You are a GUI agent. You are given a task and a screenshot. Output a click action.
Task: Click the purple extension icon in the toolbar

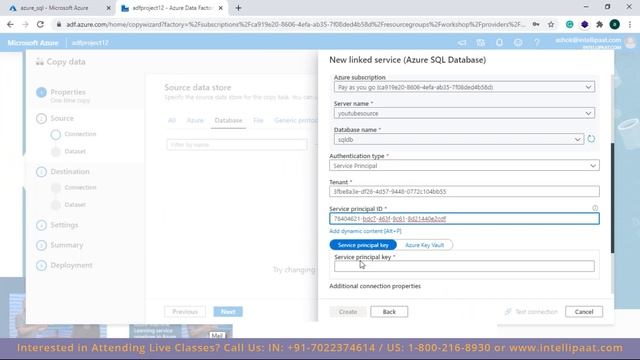(x=584, y=24)
